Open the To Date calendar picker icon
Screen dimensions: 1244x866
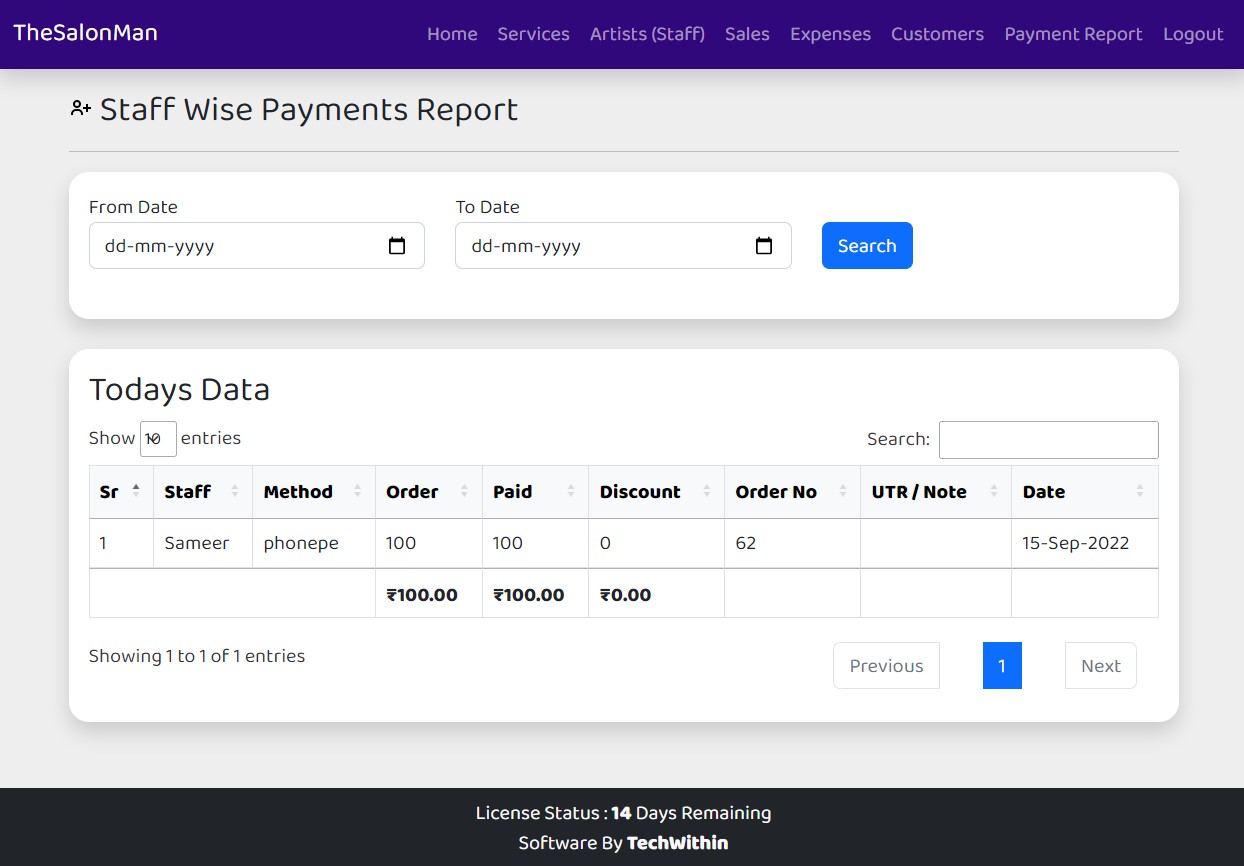click(764, 246)
